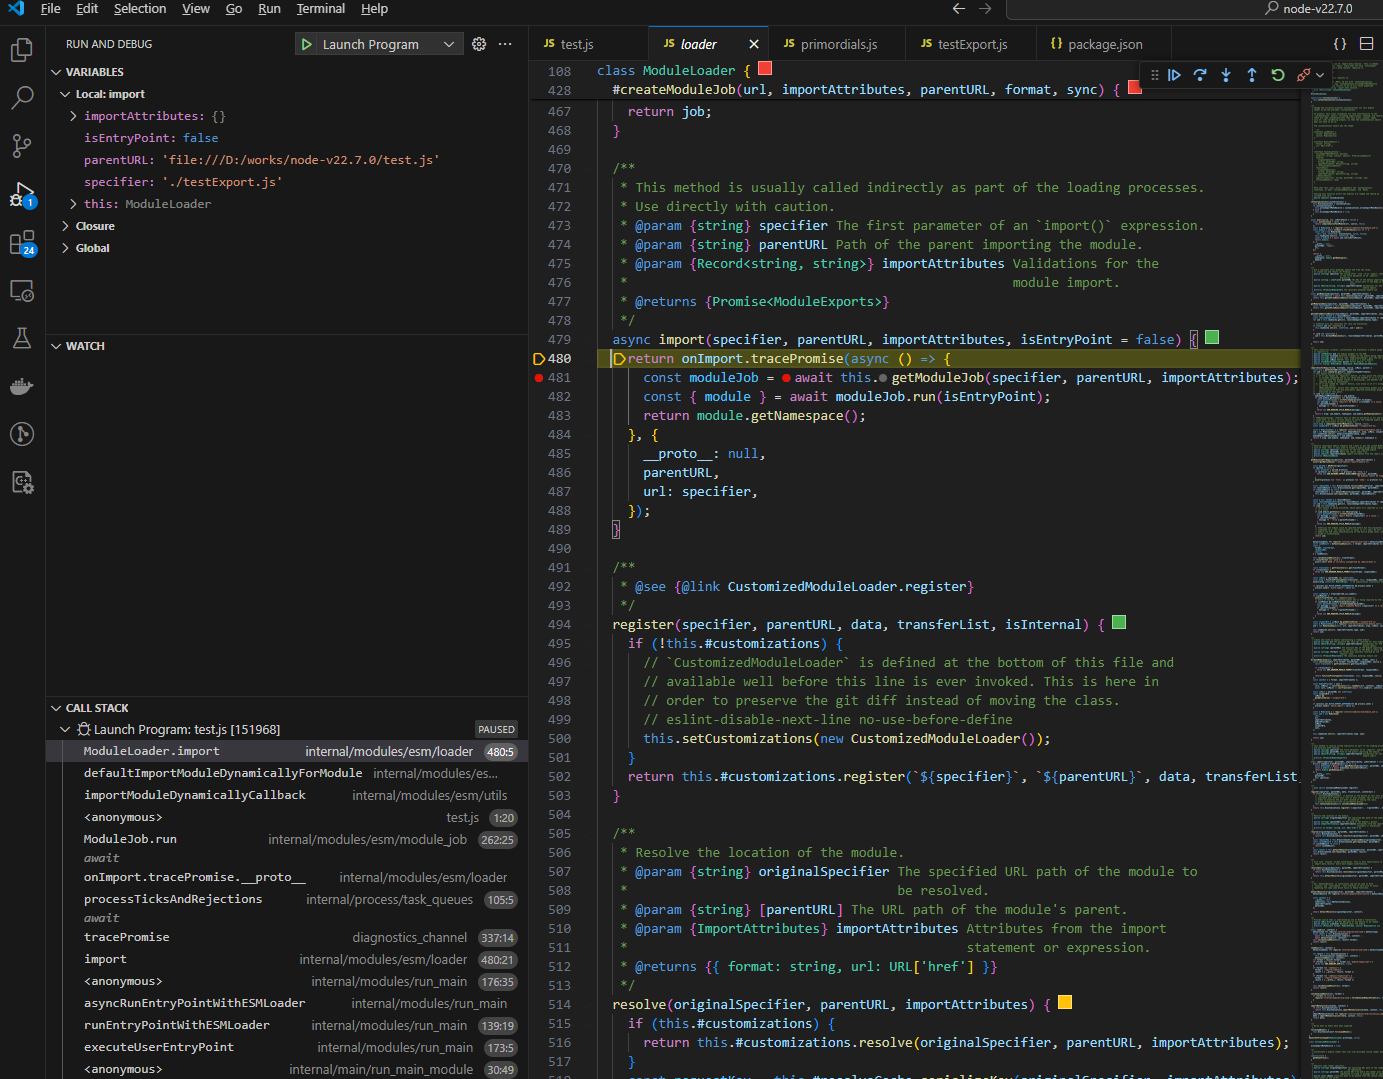Restart the debug session
1383x1079 pixels.
click(x=1278, y=75)
